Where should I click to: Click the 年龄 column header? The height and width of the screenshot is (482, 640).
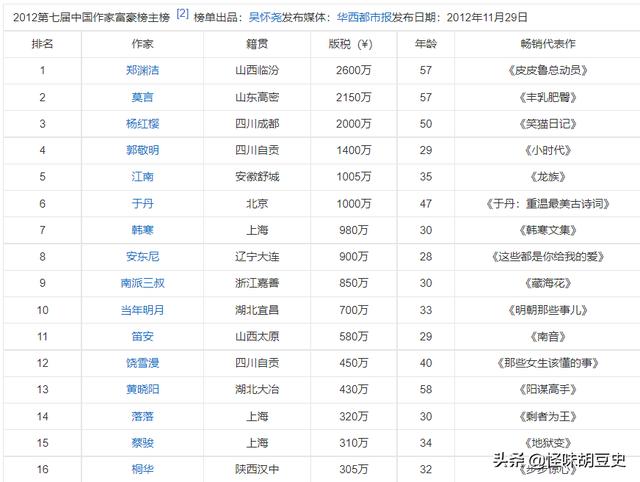coord(426,44)
